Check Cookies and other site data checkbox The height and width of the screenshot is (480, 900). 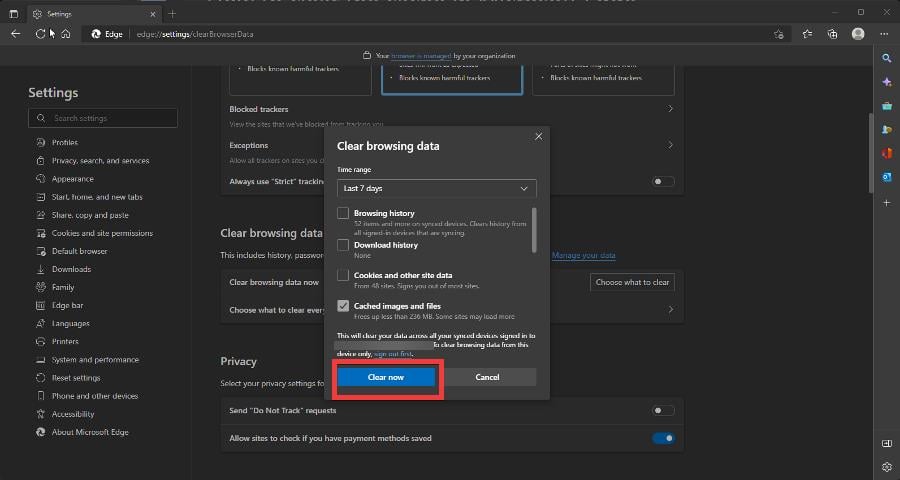click(343, 276)
